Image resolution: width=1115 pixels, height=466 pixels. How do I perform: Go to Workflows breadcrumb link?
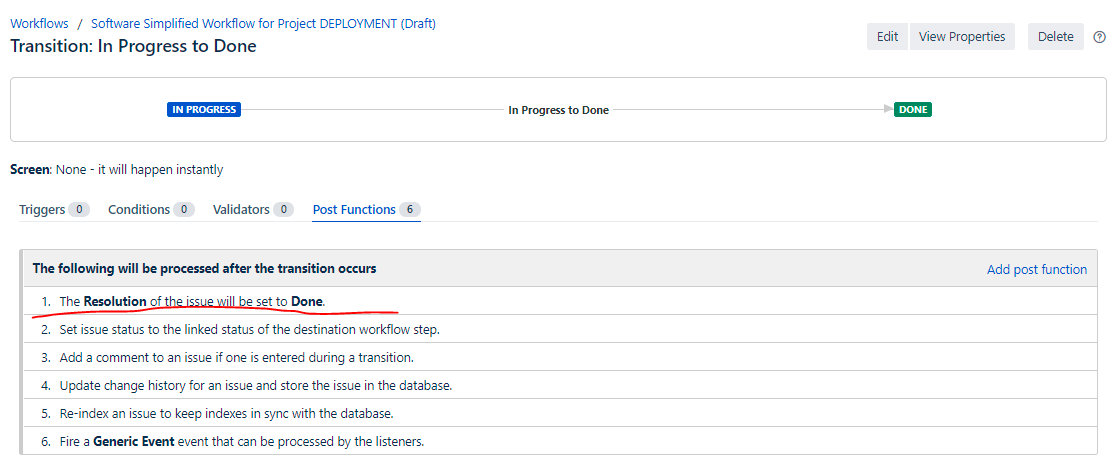click(x=38, y=23)
